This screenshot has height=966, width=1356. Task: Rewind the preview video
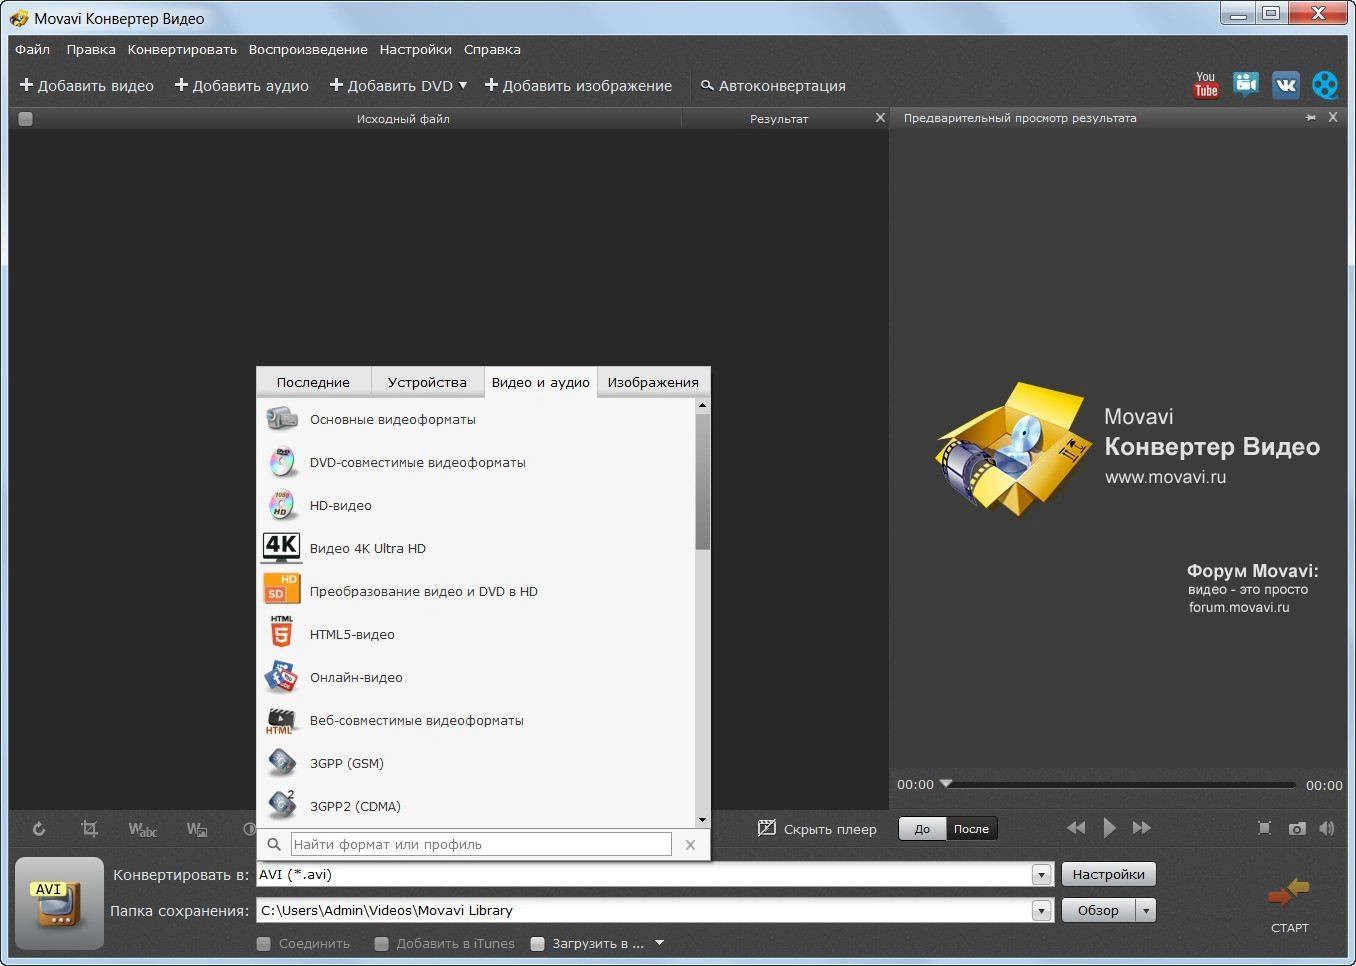(1076, 828)
